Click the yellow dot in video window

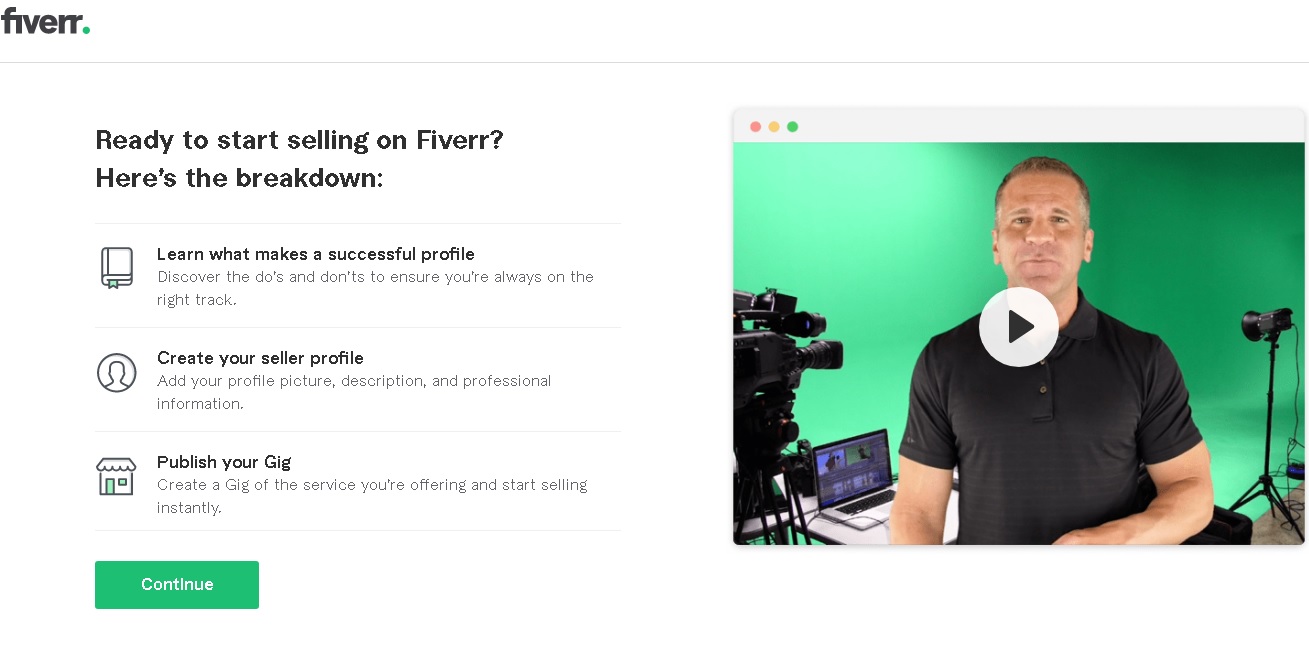(774, 127)
